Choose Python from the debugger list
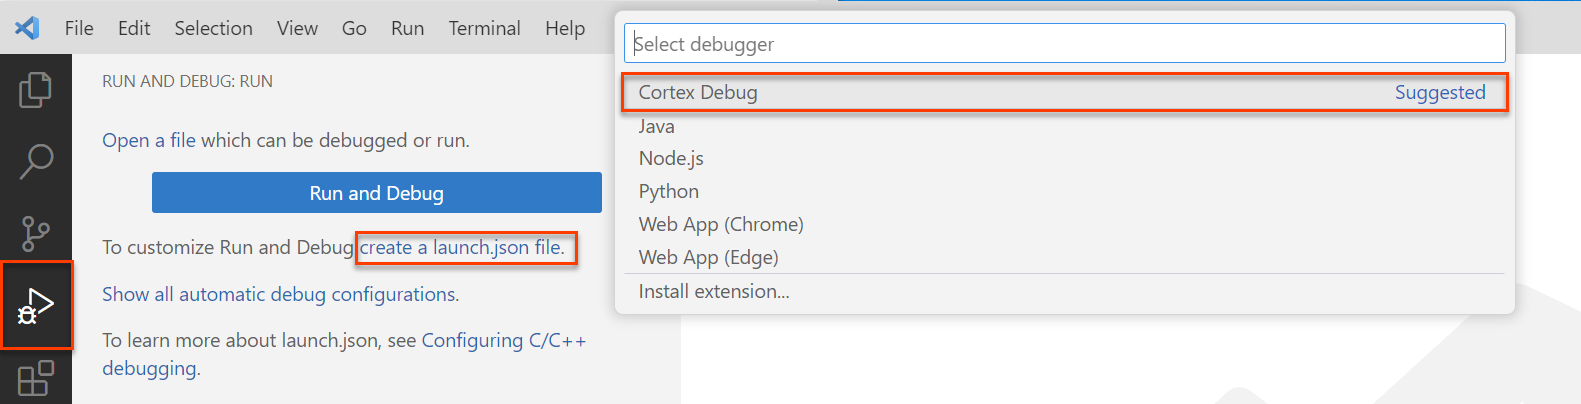Image resolution: width=1581 pixels, height=404 pixels. [x=669, y=191]
